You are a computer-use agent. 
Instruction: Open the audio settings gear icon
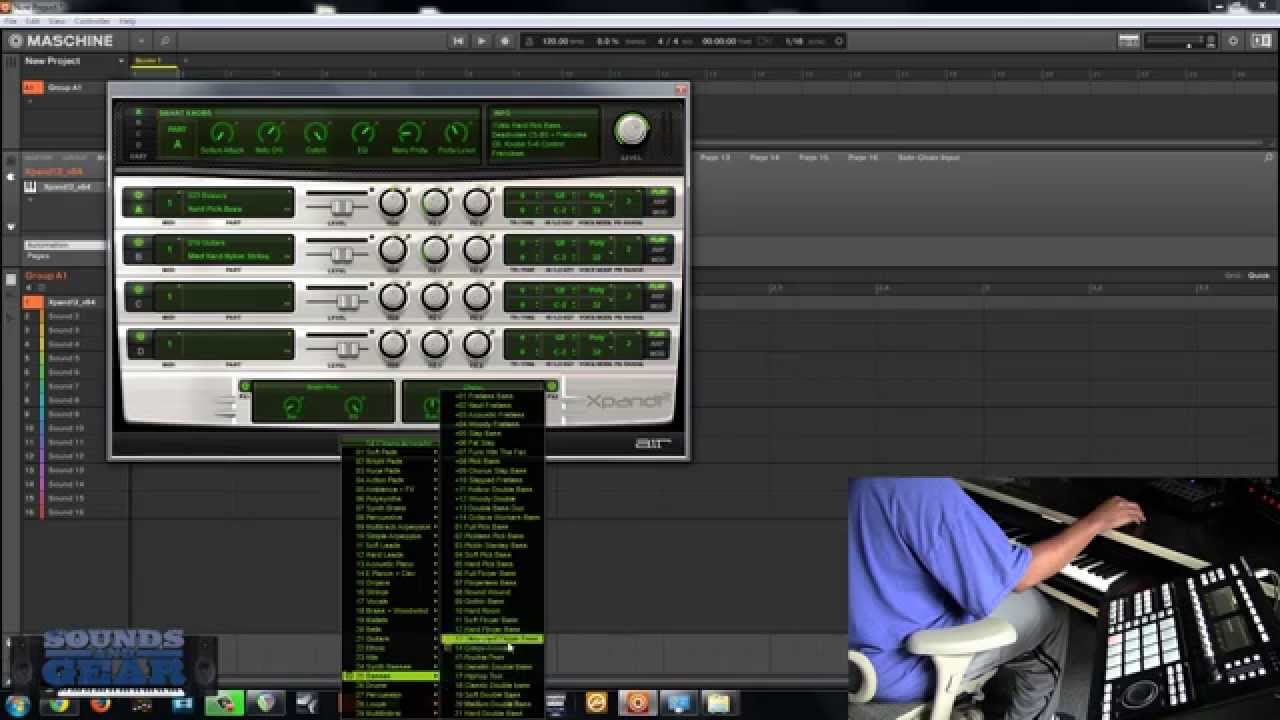1232,41
